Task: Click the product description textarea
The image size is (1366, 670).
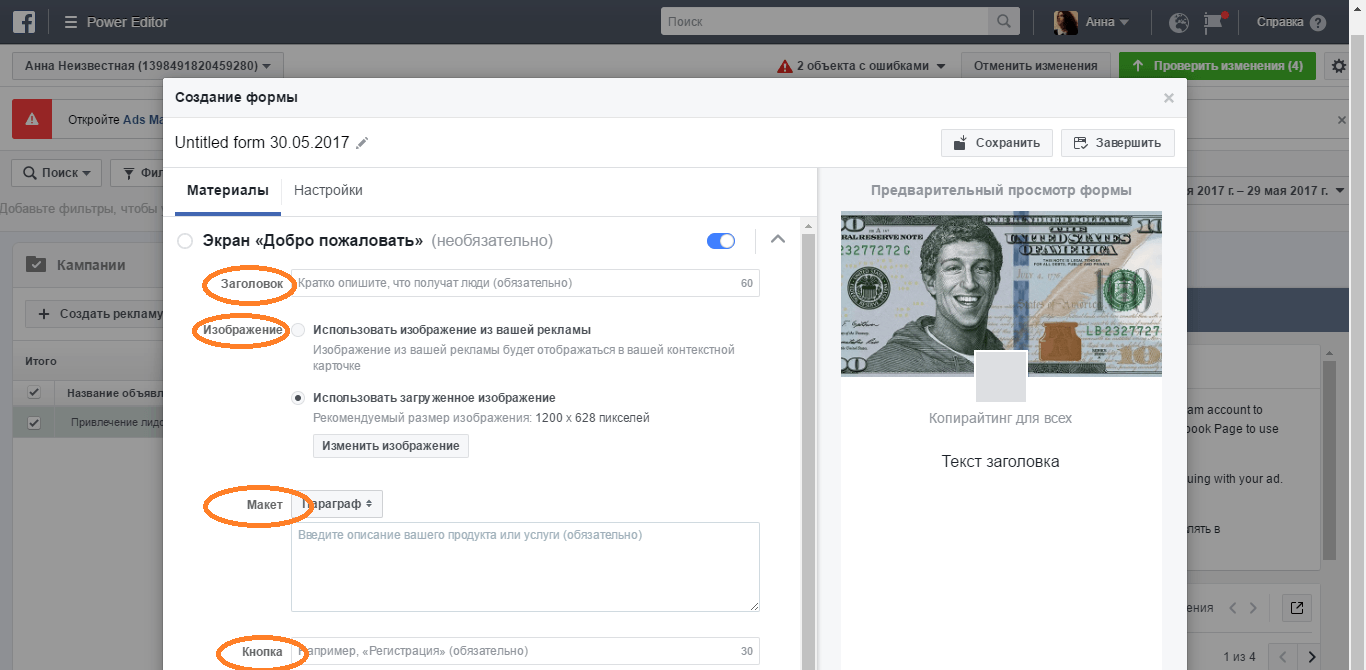Action: tap(525, 567)
